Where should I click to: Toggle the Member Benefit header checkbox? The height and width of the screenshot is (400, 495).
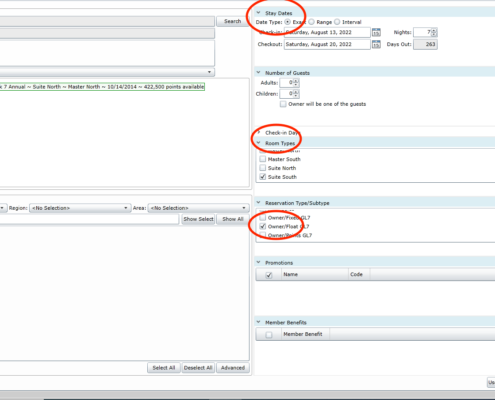click(269, 334)
